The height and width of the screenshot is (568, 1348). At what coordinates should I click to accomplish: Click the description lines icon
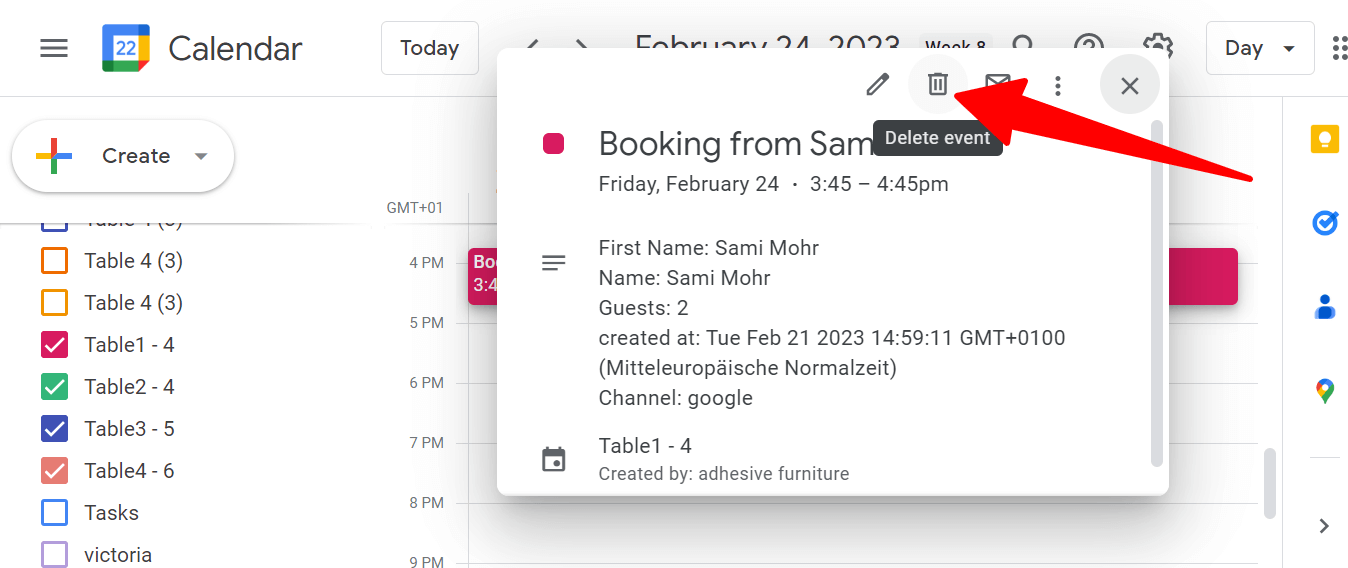(x=553, y=263)
